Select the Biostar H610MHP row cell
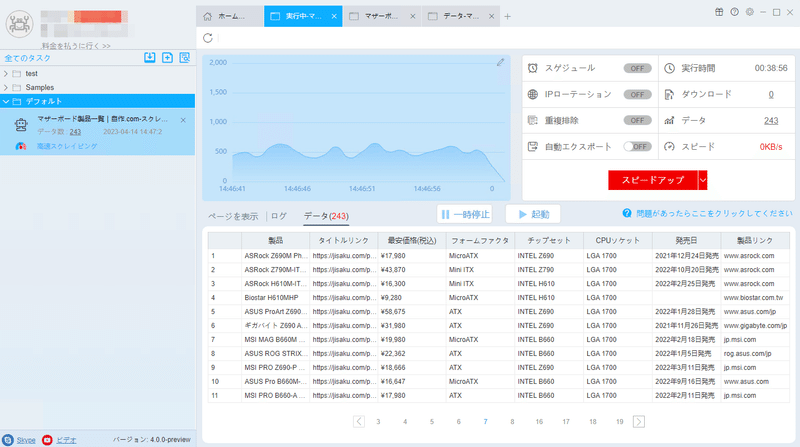This screenshot has height=447, width=800. pos(276,297)
